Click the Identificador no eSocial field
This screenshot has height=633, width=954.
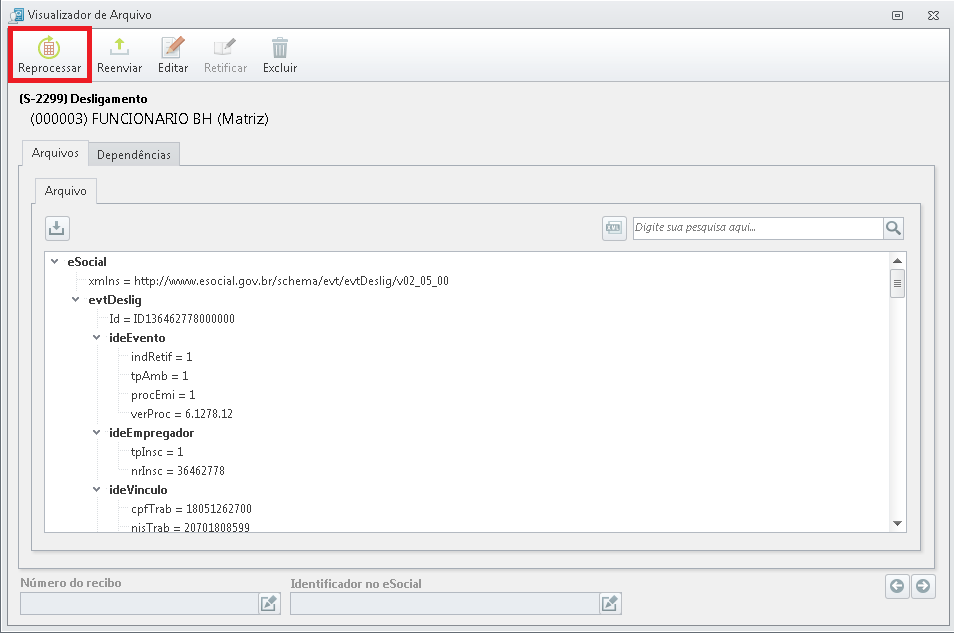pyautogui.click(x=445, y=603)
